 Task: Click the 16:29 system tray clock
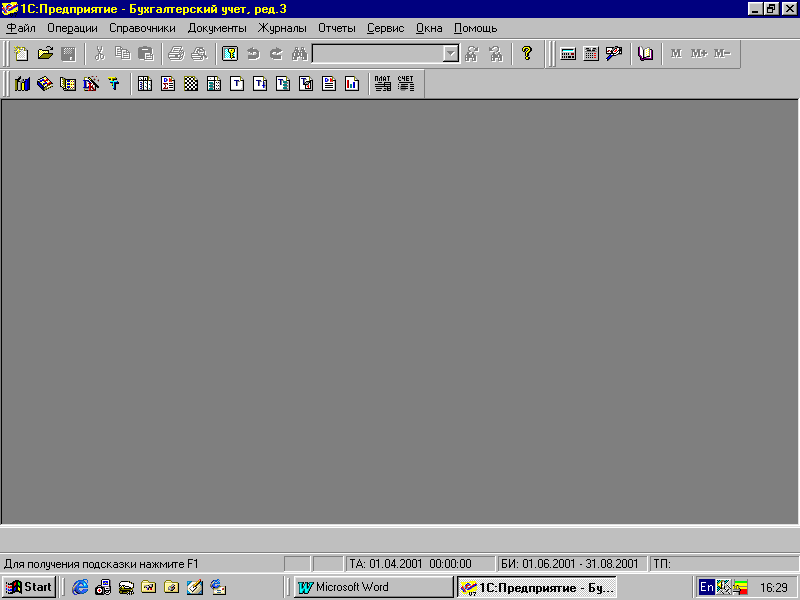point(774,588)
